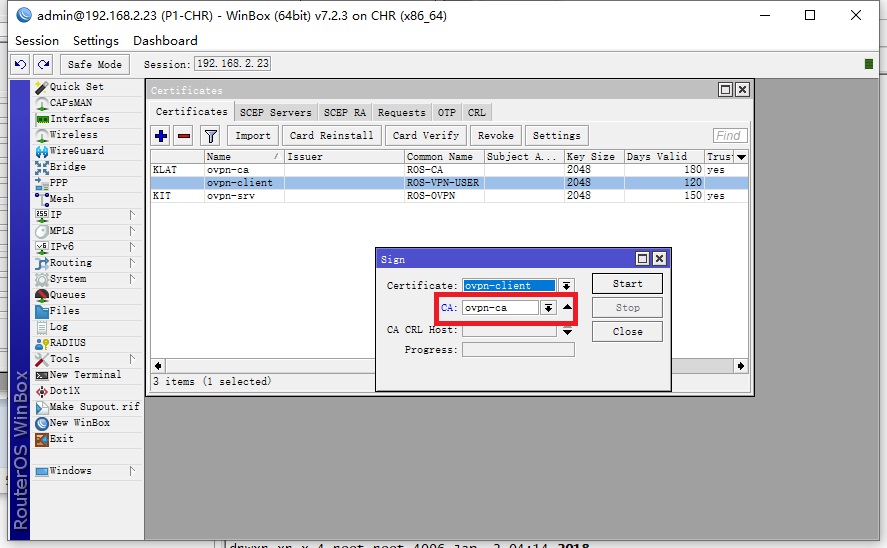Expand the CA CRL Host field
Screen dimensions: 887x548
tap(567, 331)
